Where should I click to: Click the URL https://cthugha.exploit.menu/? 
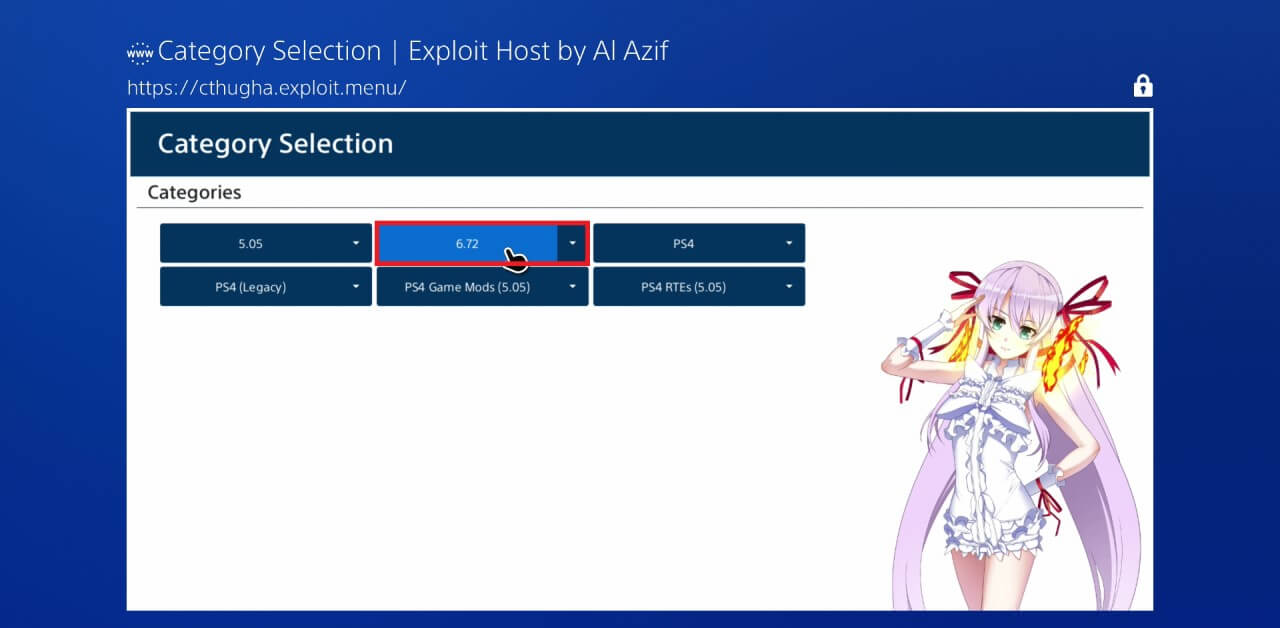click(x=267, y=88)
